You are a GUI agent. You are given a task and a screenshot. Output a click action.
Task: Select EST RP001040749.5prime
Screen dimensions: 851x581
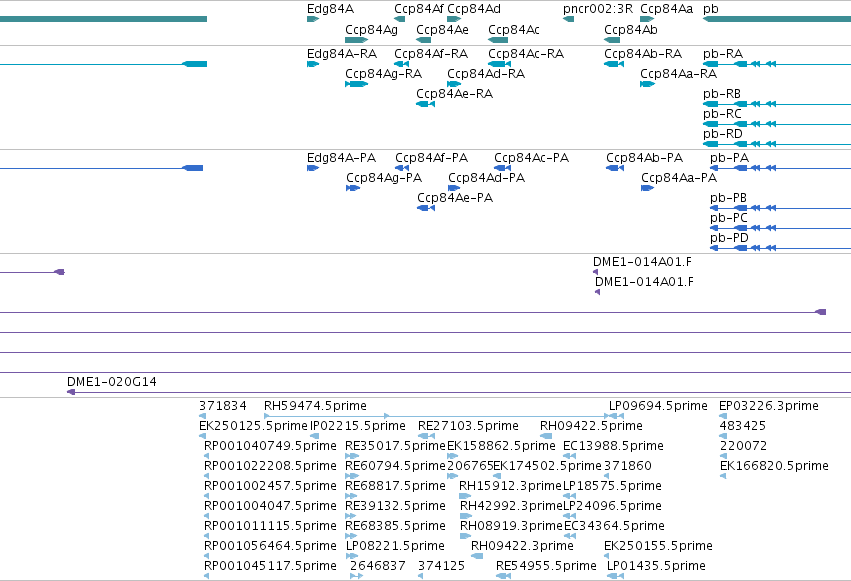(x=270, y=446)
